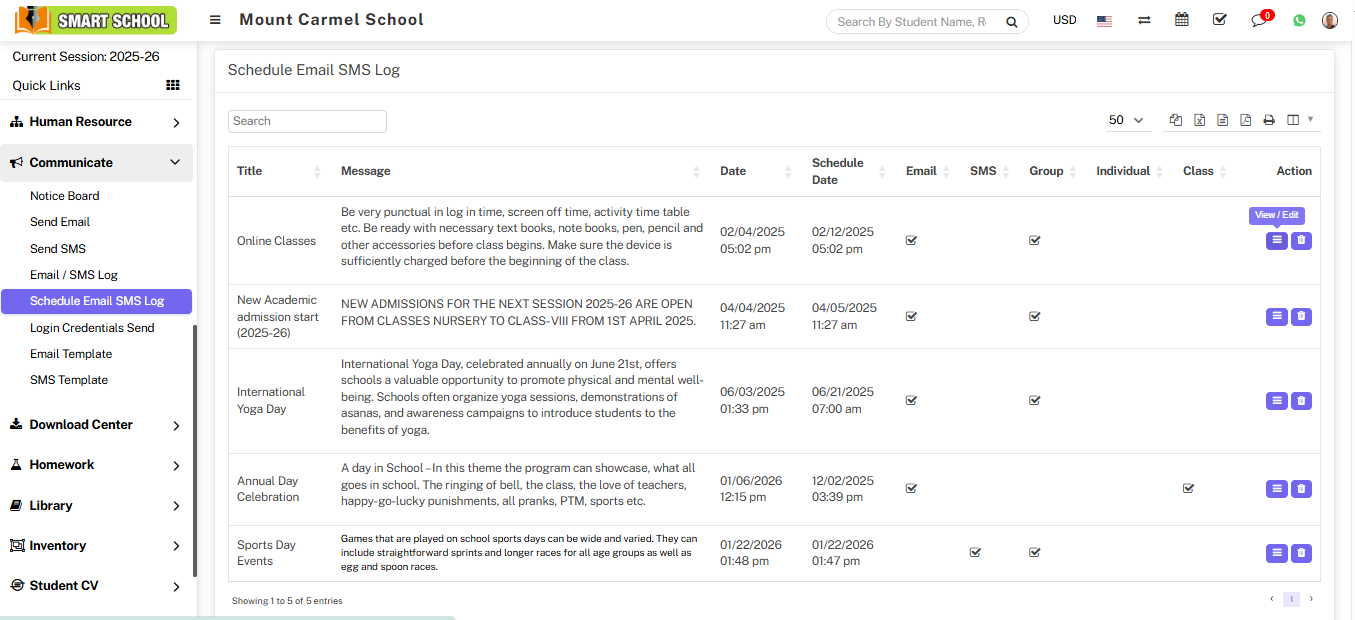The height and width of the screenshot is (620, 1355).
Task: Open the 50 entries per page dropdown
Action: click(x=1126, y=120)
